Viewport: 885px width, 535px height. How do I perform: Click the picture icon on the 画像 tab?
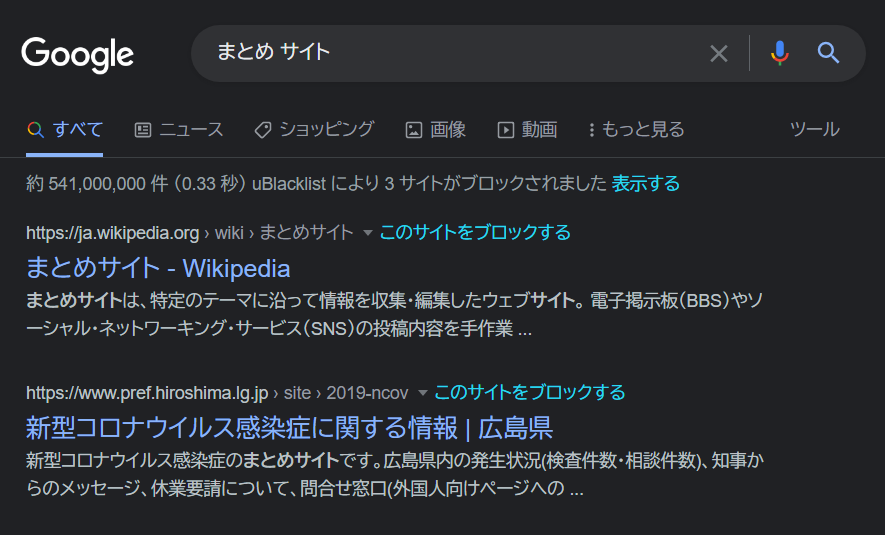414,130
